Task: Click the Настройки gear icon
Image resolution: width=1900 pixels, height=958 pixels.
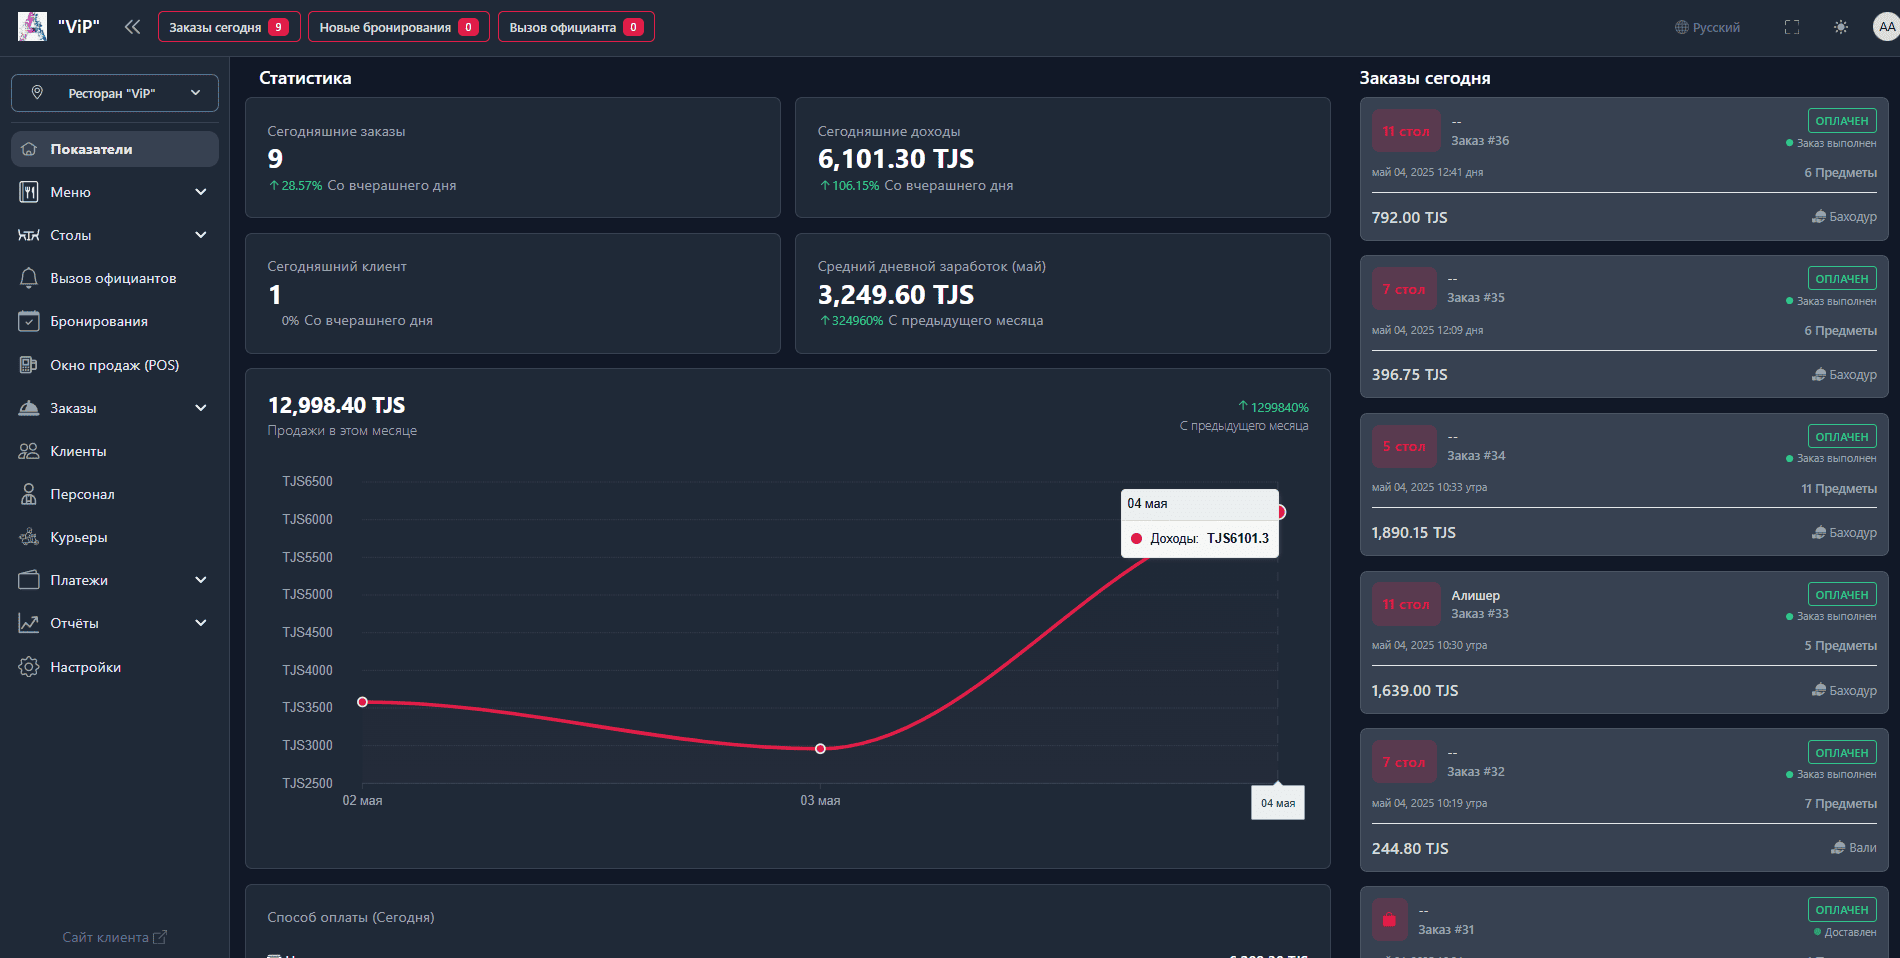Action: (29, 667)
